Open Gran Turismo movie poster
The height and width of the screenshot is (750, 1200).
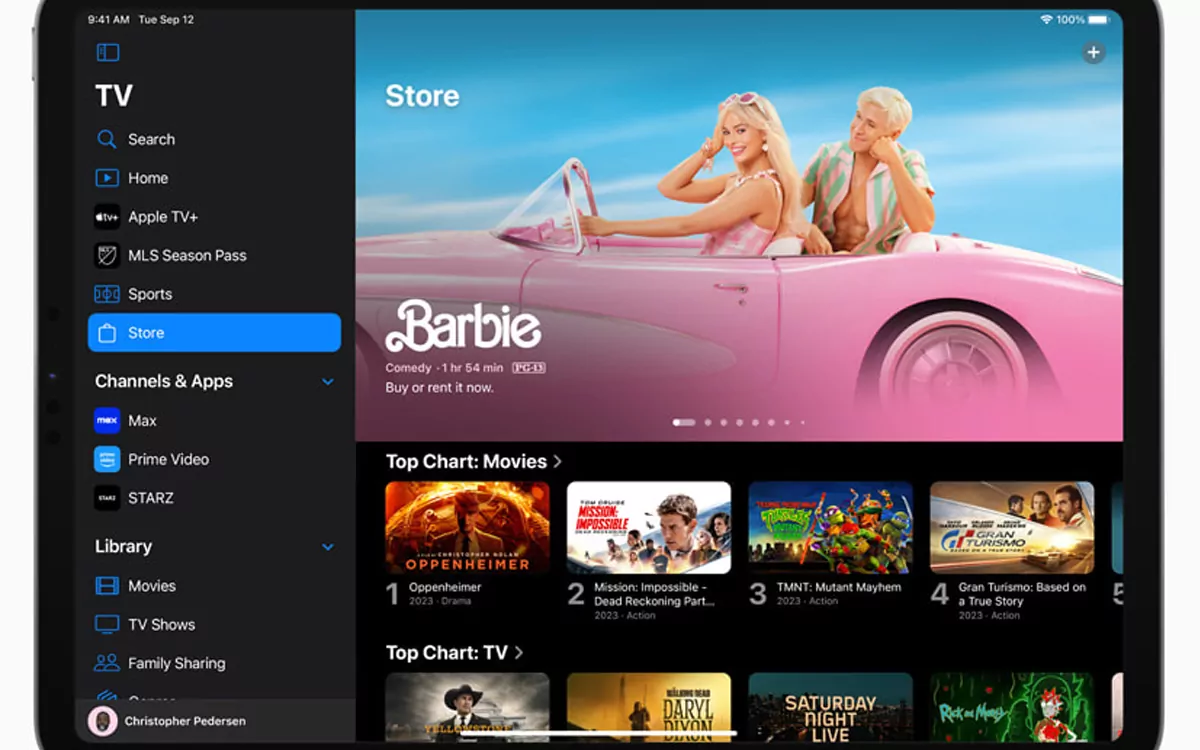(x=1012, y=527)
